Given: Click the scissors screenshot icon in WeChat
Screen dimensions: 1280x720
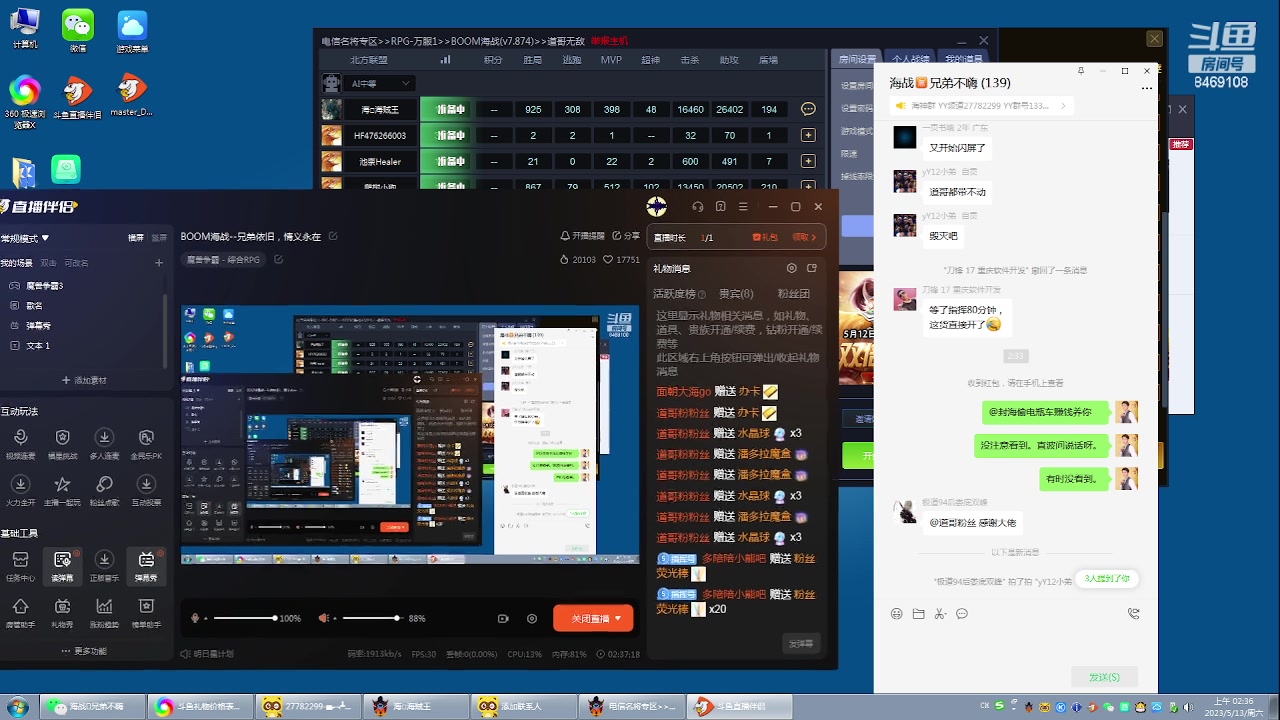Looking at the screenshot, I should tap(940, 614).
